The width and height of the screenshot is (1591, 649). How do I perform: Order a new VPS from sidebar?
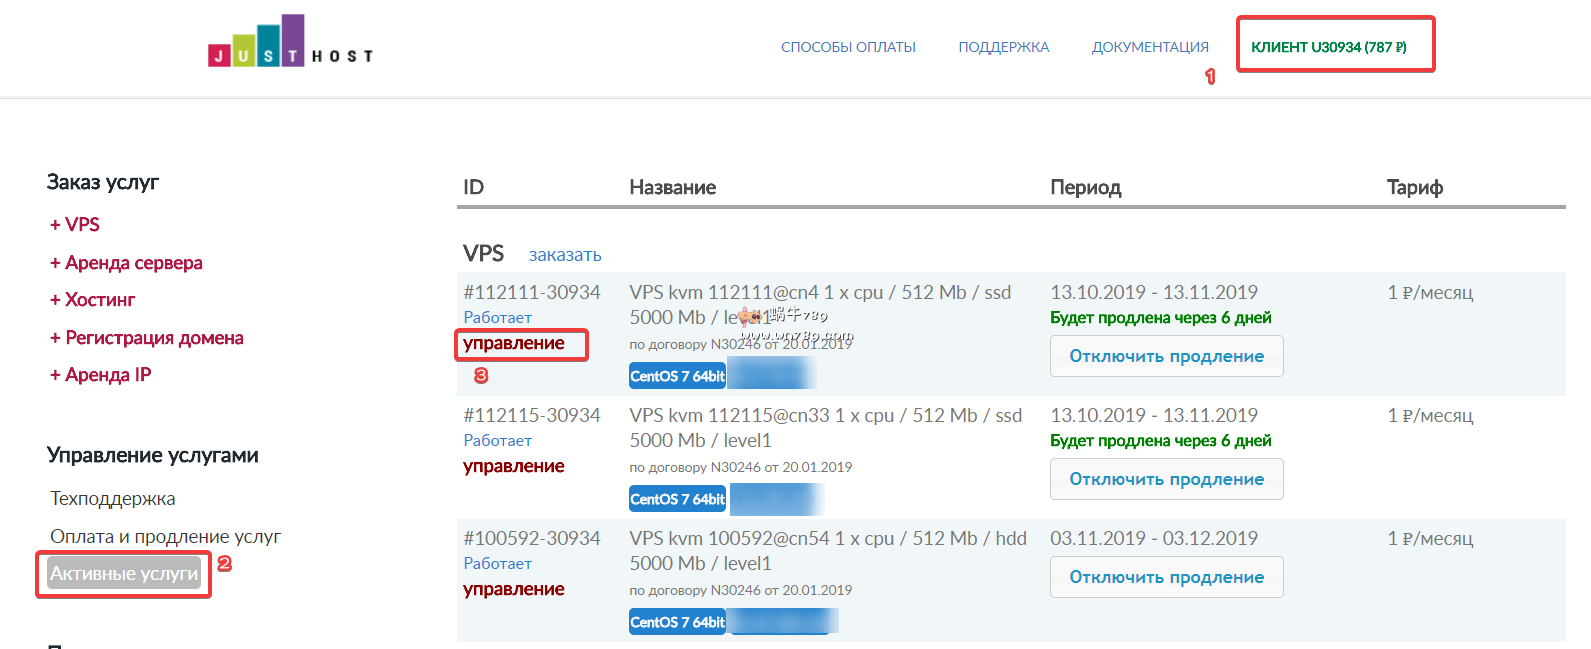75,225
